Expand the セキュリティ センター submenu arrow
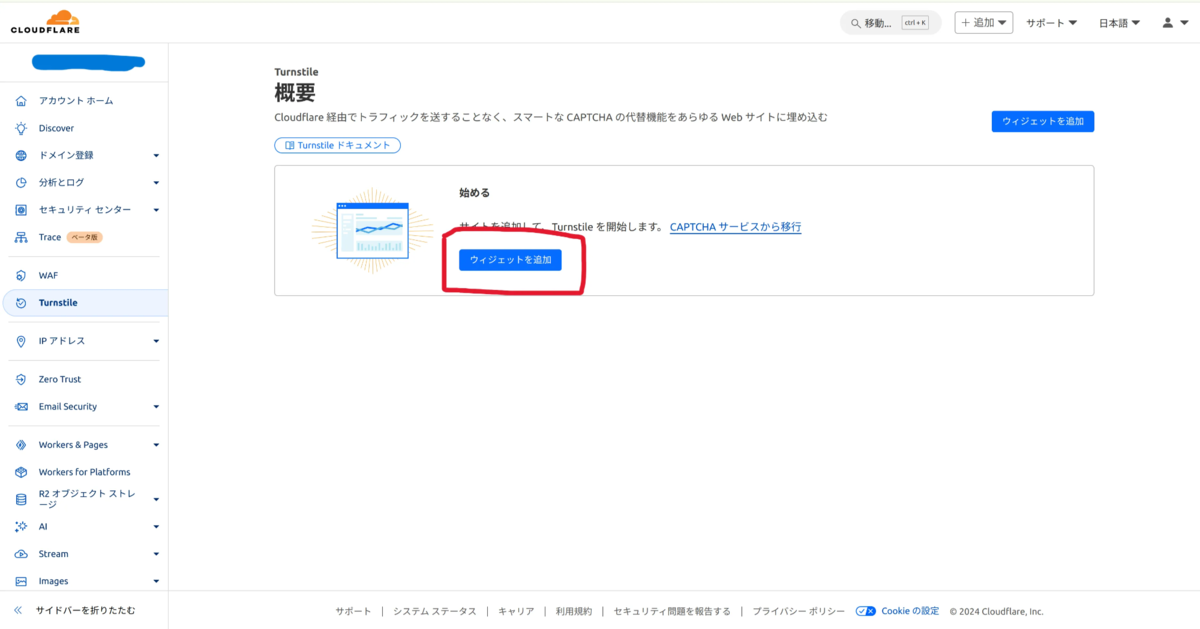Viewport: 1200px width, 629px height. [156, 210]
